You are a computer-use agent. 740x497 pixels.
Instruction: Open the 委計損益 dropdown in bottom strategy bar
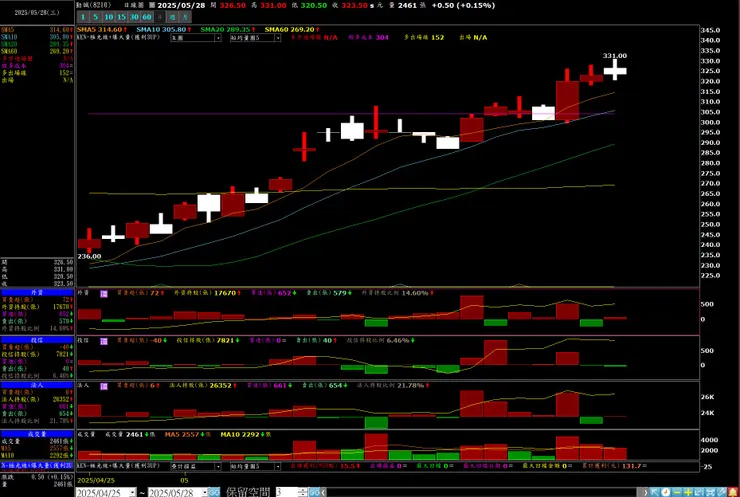(196, 466)
